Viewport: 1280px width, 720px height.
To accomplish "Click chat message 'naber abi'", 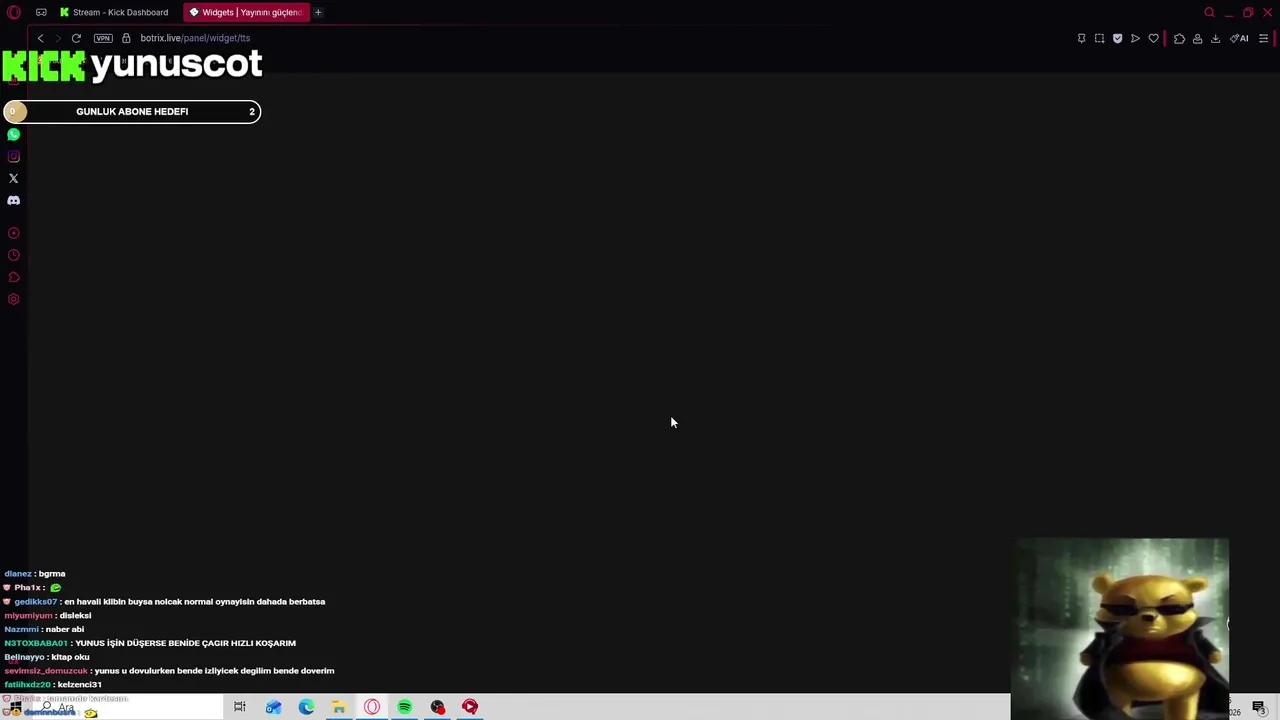I will point(64,629).
